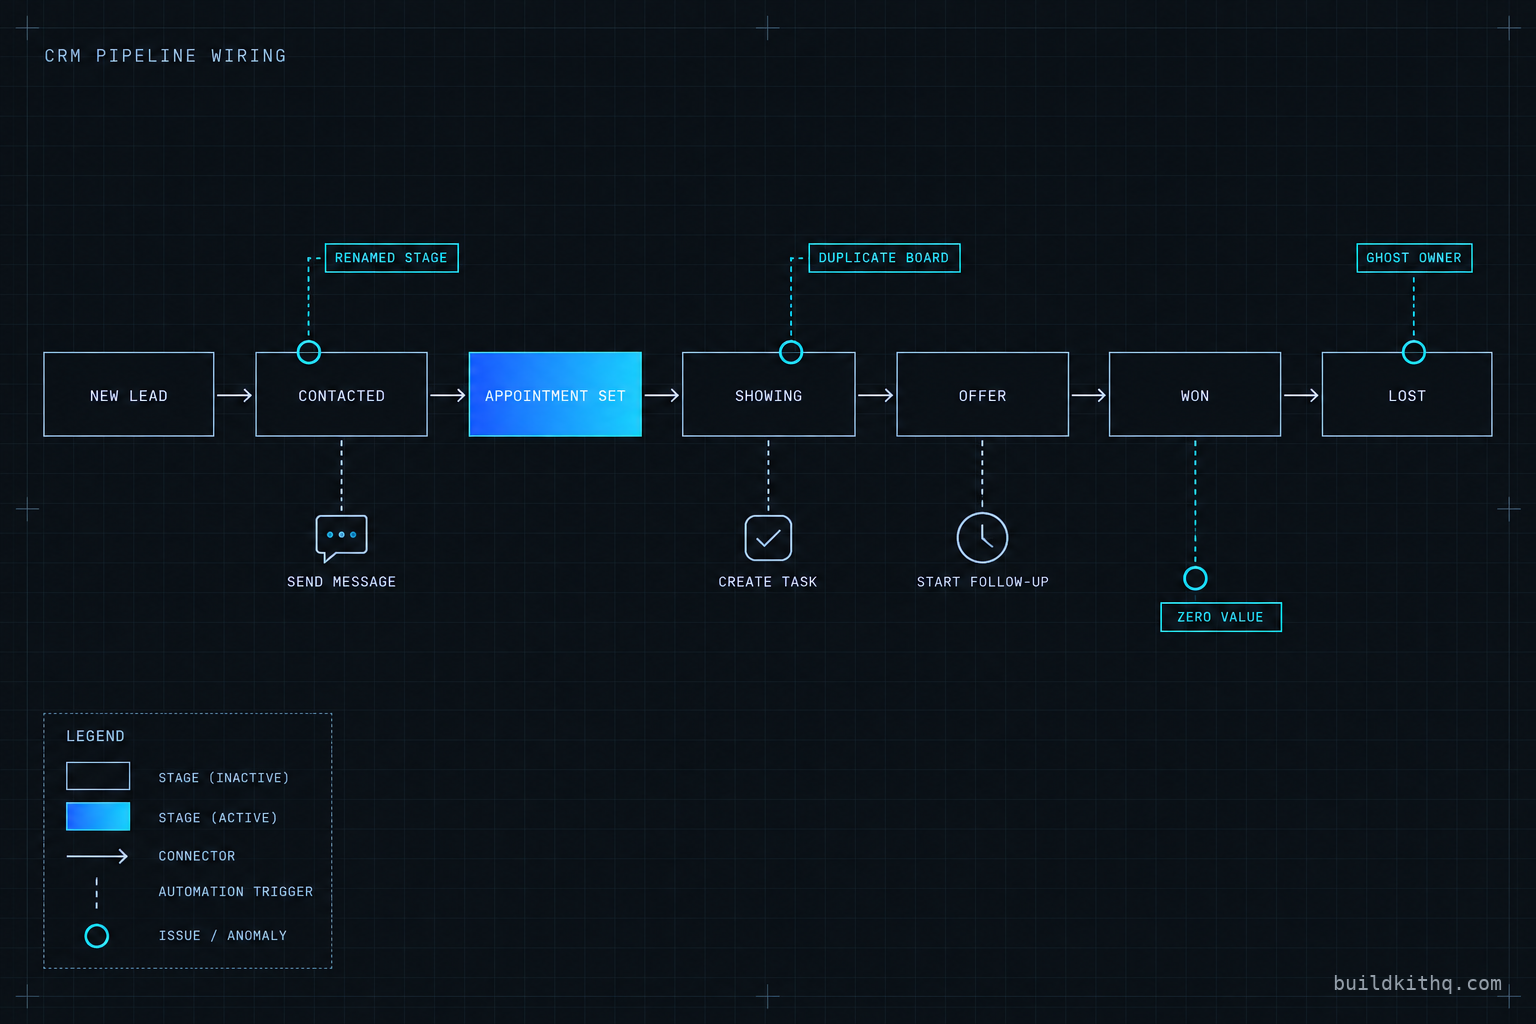Select the anomaly circle on the Lost stage
This screenshot has height=1024, width=1536.
[x=1414, y=352]
